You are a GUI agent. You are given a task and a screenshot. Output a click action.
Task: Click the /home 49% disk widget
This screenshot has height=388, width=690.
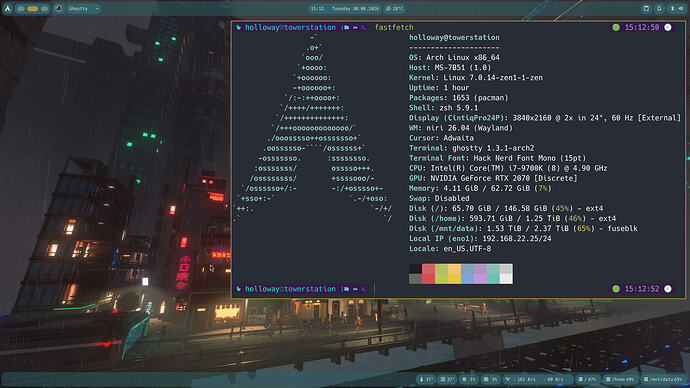click(x=620, y=379)
